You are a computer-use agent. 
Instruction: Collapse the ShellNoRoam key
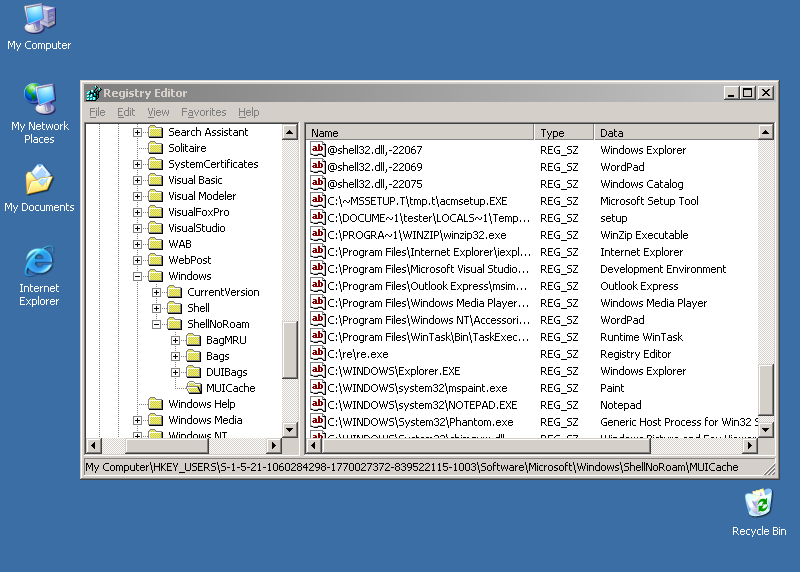pos(157,324)
